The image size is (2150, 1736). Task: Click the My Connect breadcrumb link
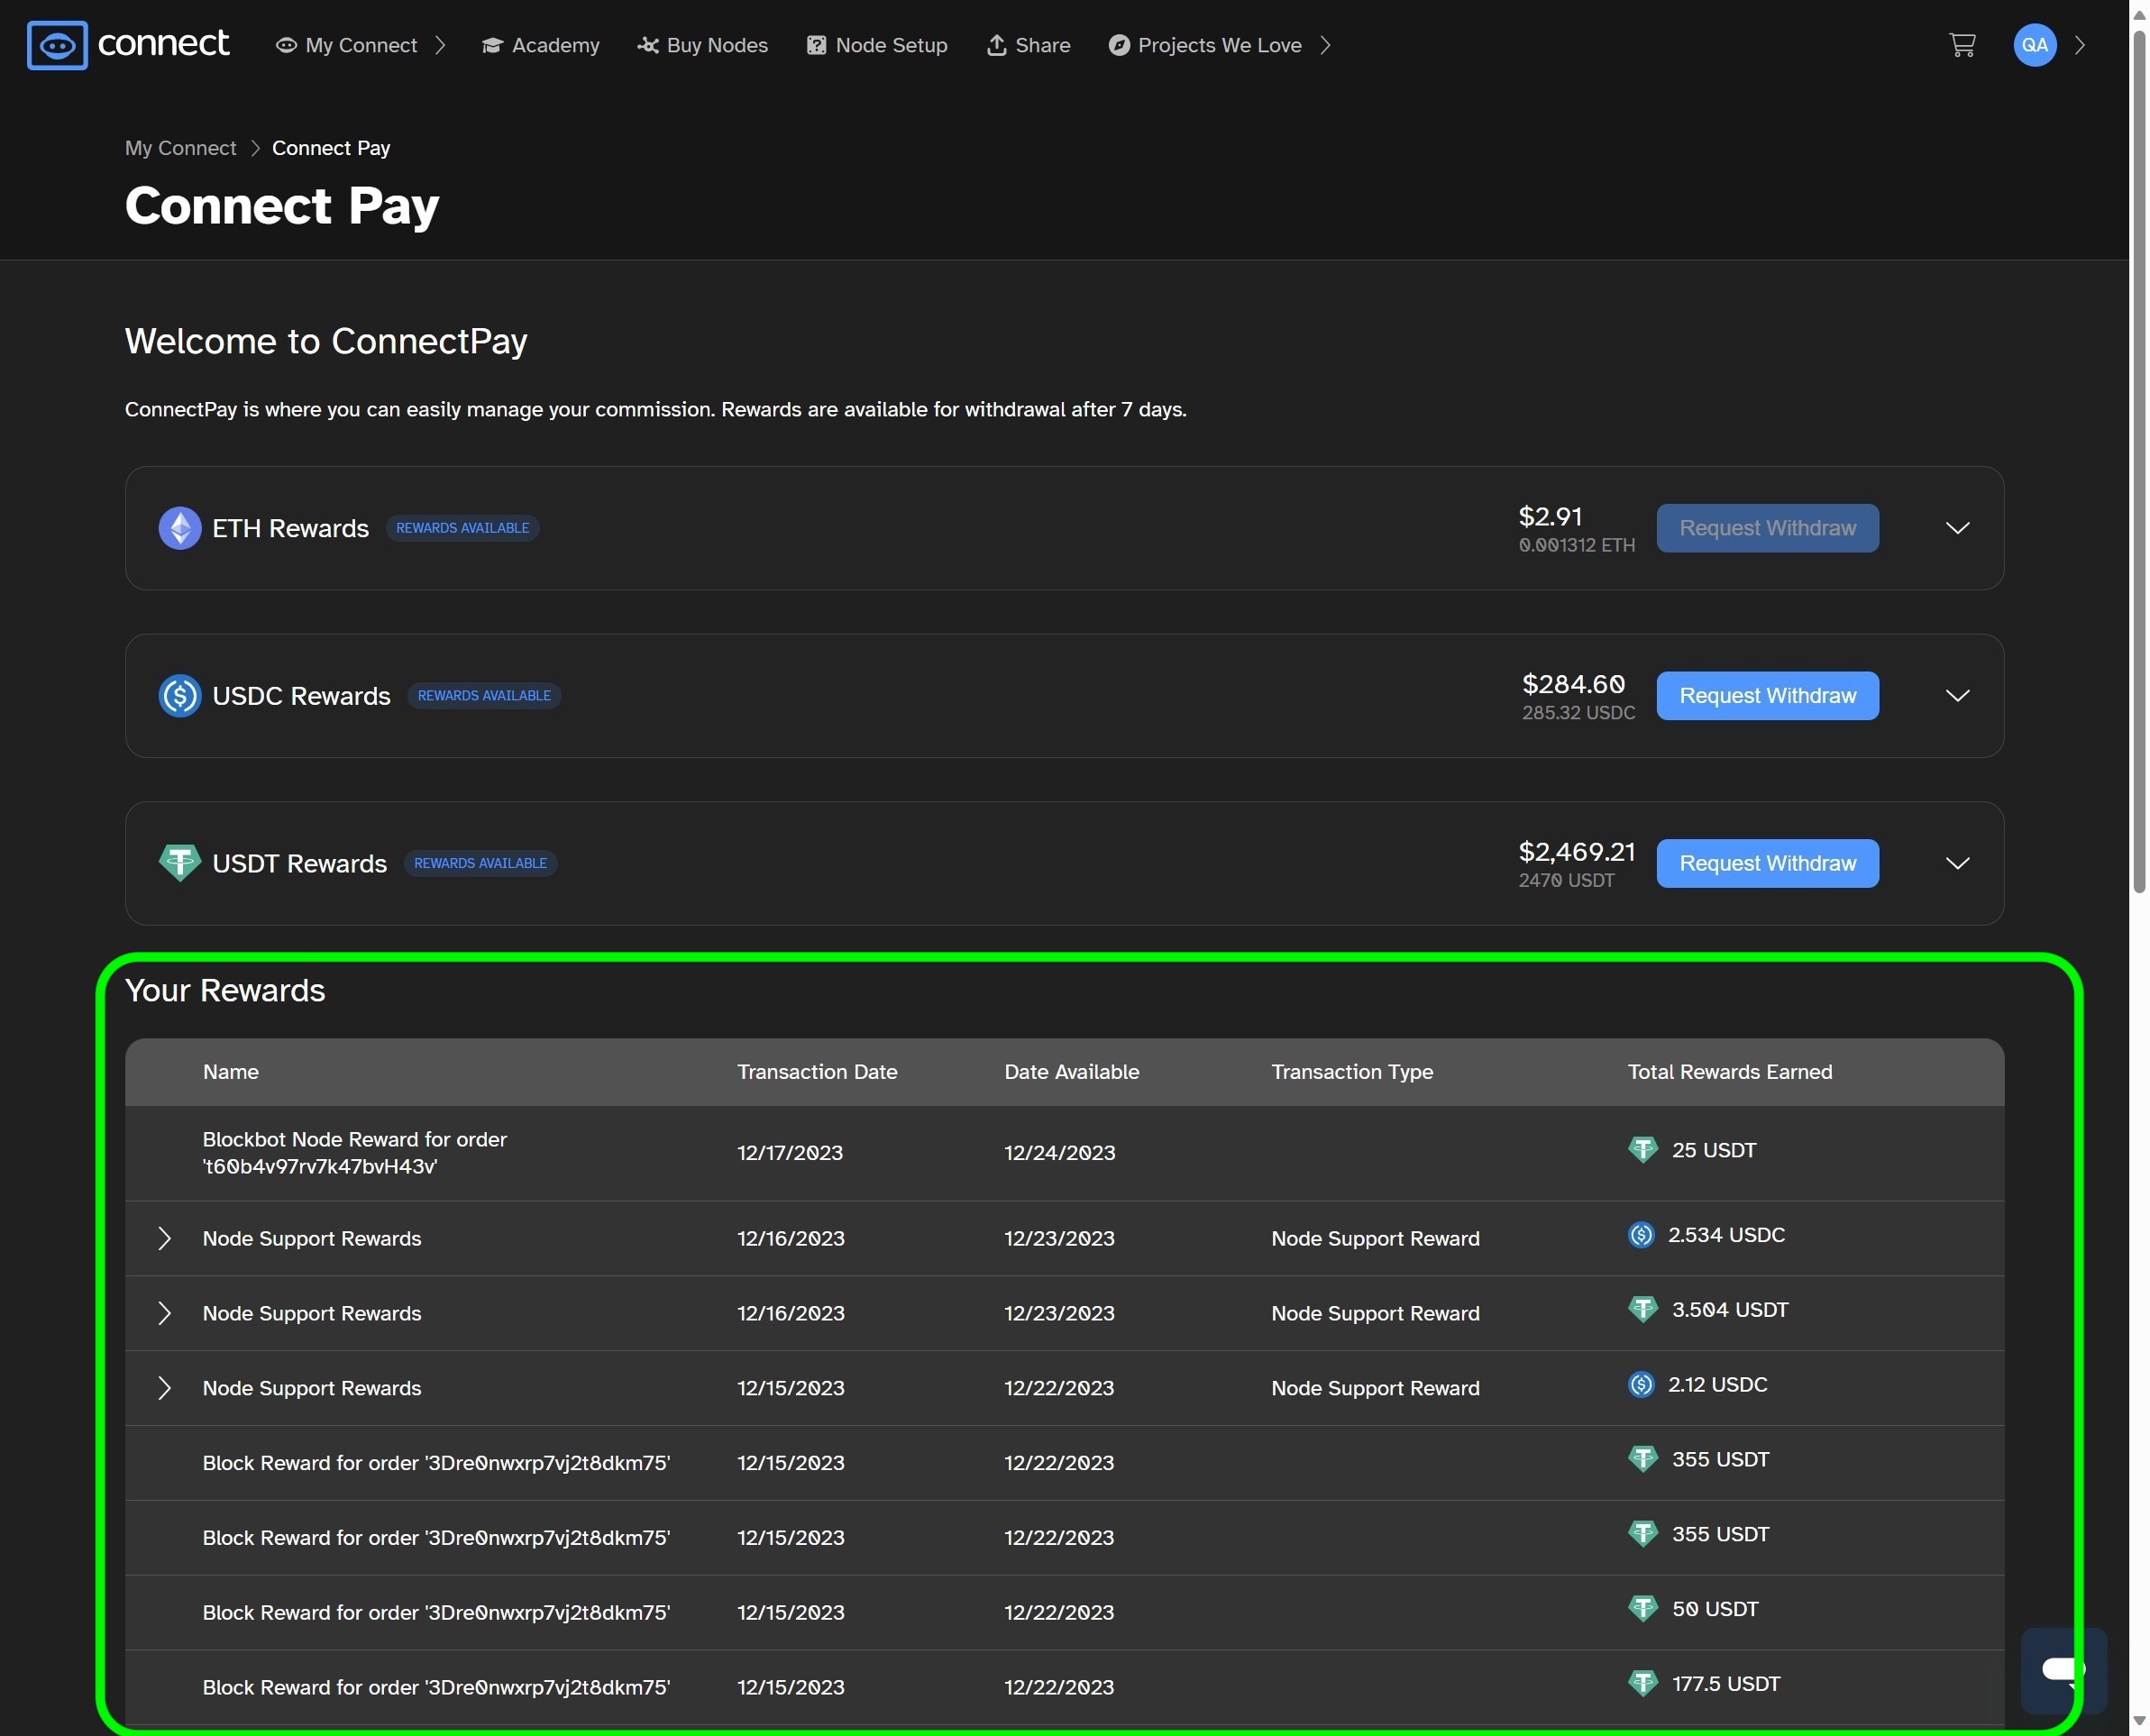pyautogui.click(x=180, y=147)
